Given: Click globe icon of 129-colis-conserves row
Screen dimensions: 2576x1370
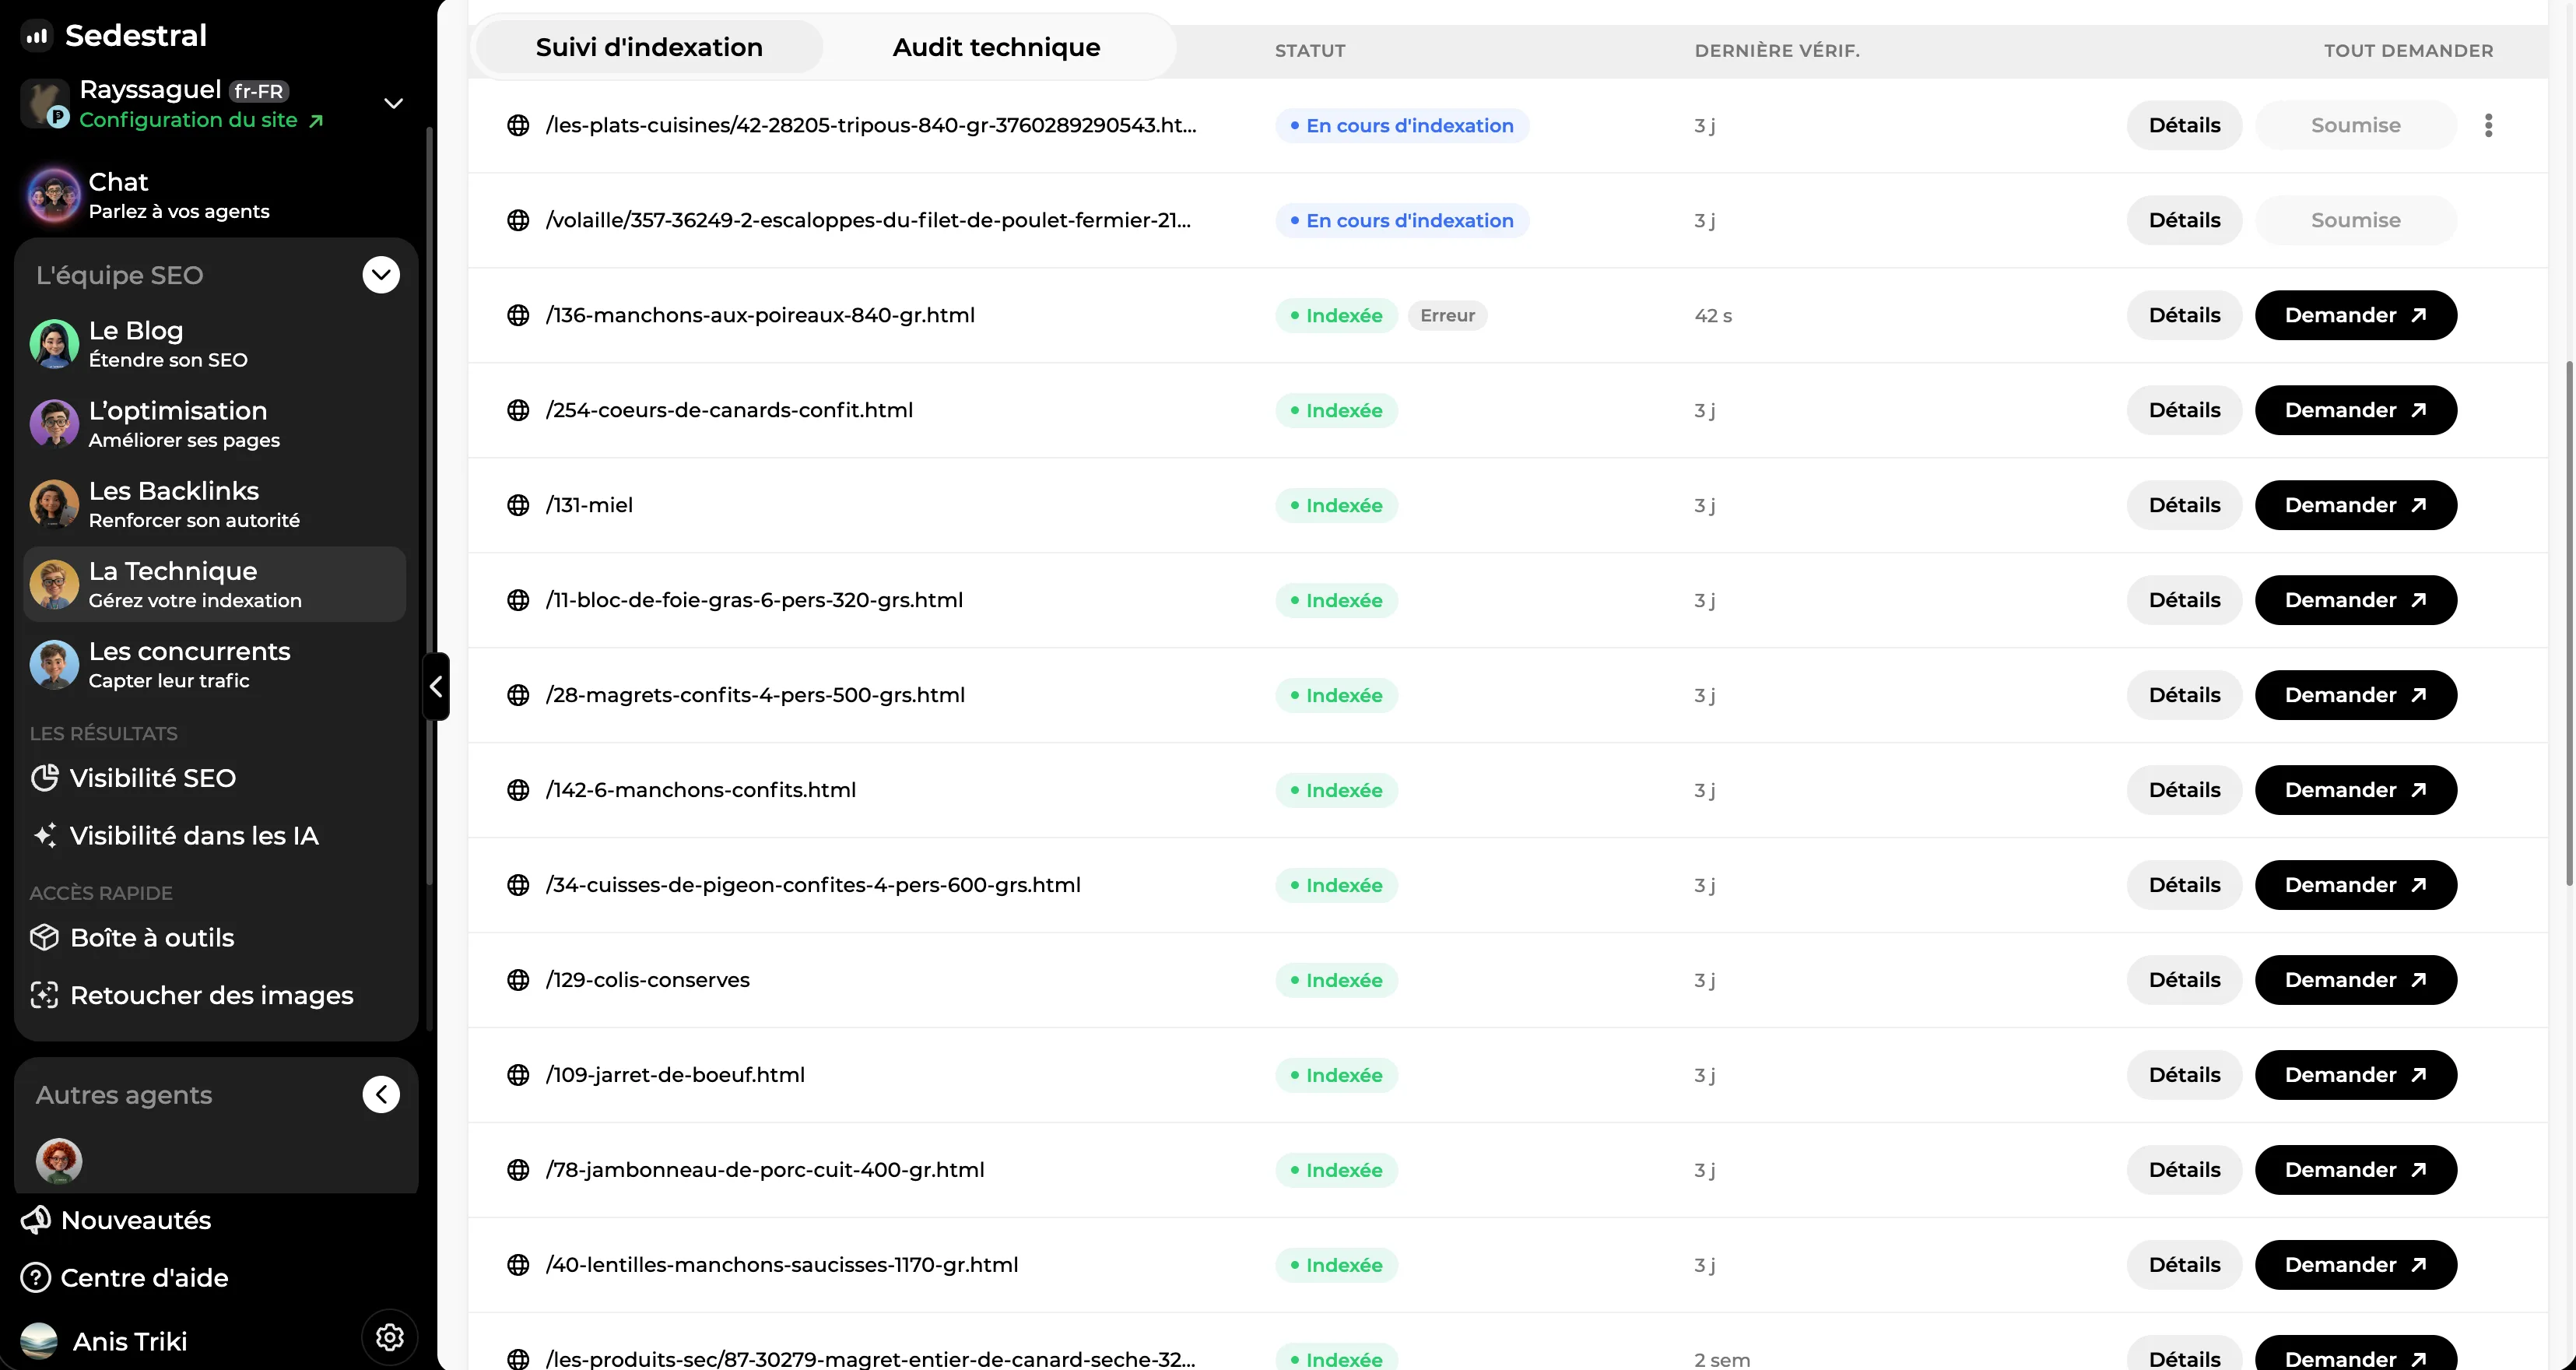Looking at the screenshot, I should [518, 980].
